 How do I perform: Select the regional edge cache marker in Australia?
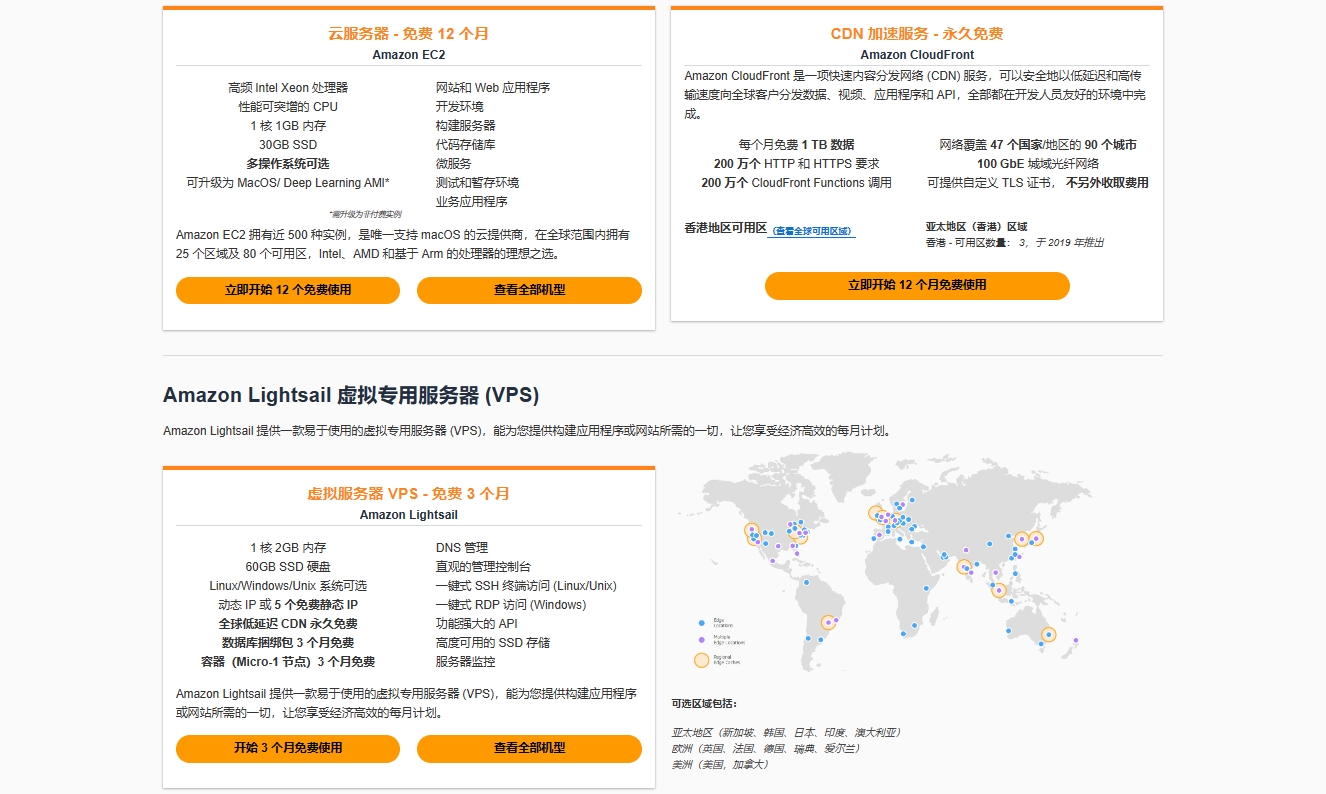point(1048,634)
